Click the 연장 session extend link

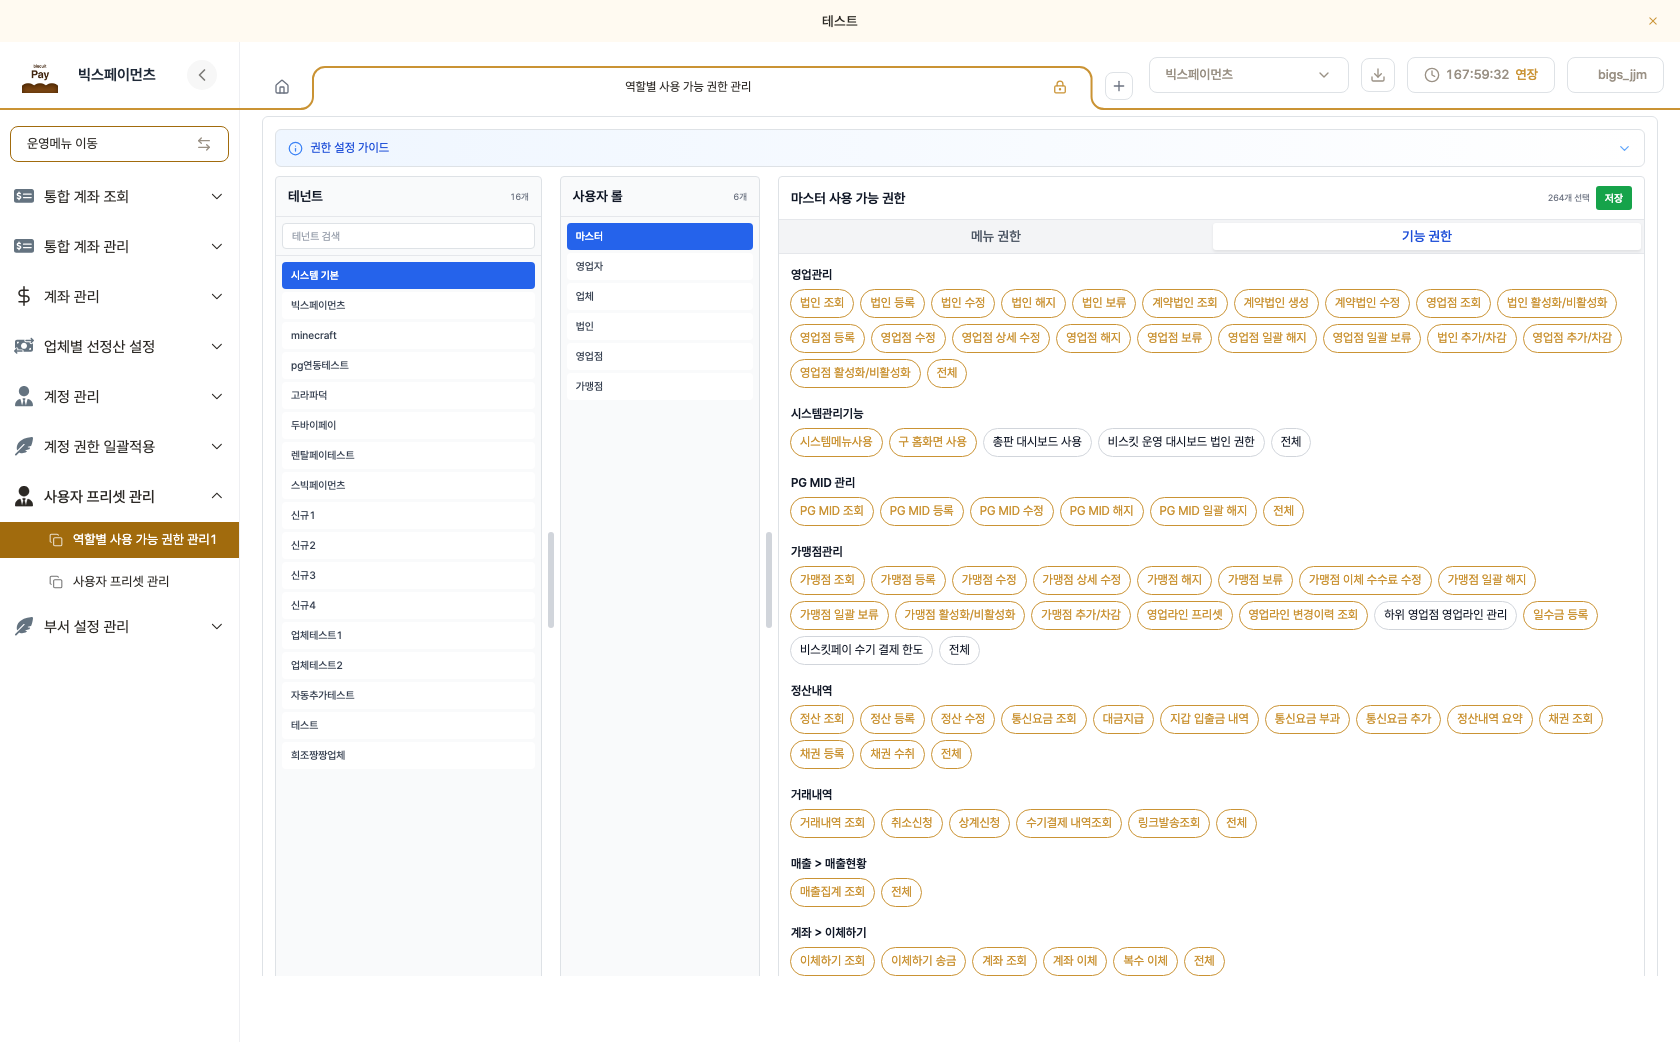pos(1526,75)
